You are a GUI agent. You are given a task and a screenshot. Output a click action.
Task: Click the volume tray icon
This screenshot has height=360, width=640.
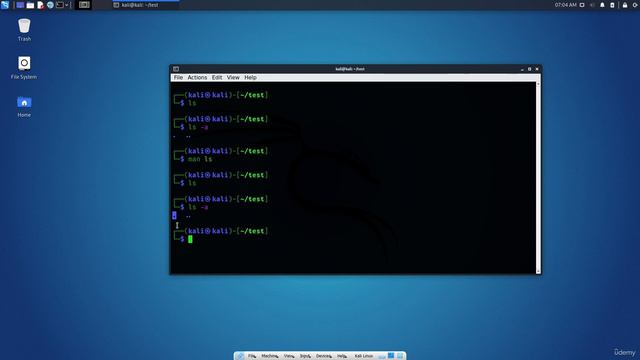click(x=592, y=5)
